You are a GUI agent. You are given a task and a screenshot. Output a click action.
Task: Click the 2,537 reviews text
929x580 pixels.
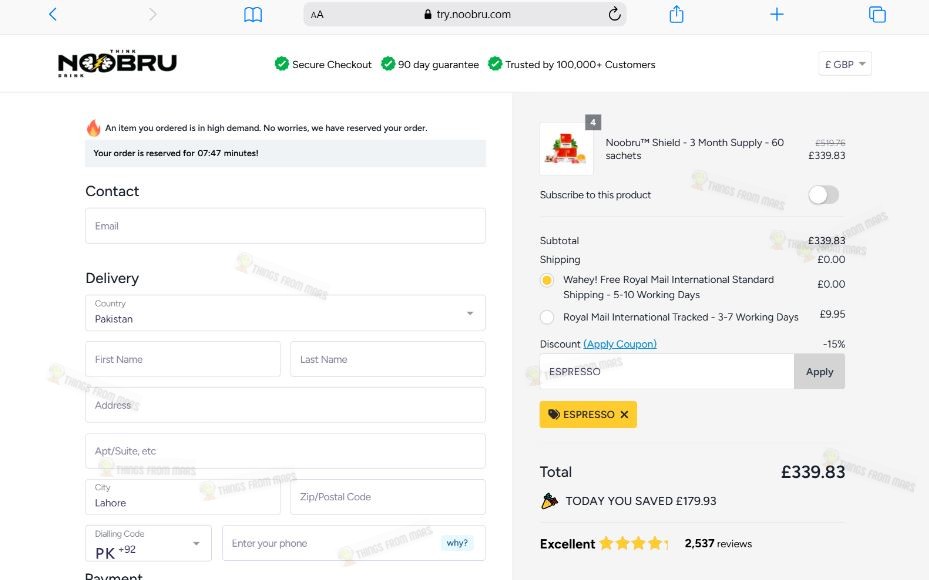point(718,543)
